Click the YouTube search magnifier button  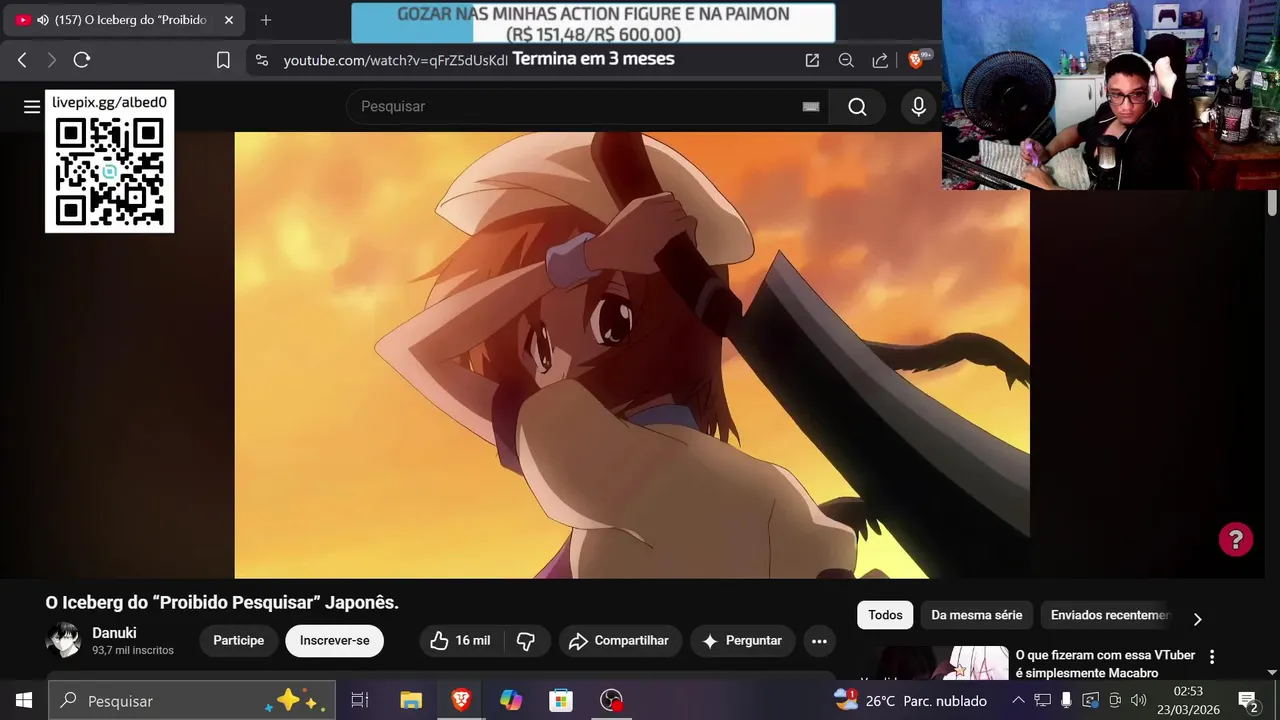point(857,107)
